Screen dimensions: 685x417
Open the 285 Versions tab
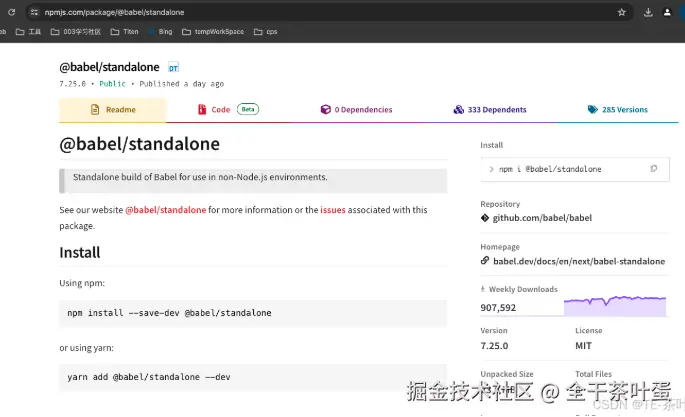point(618,110)
